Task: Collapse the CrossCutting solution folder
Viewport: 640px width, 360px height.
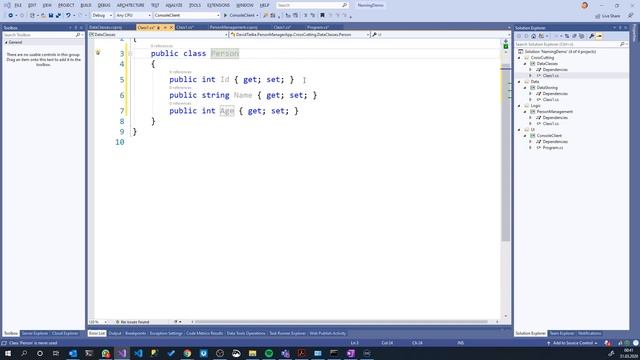Action: pyautogui.click(x=520, y=58)
